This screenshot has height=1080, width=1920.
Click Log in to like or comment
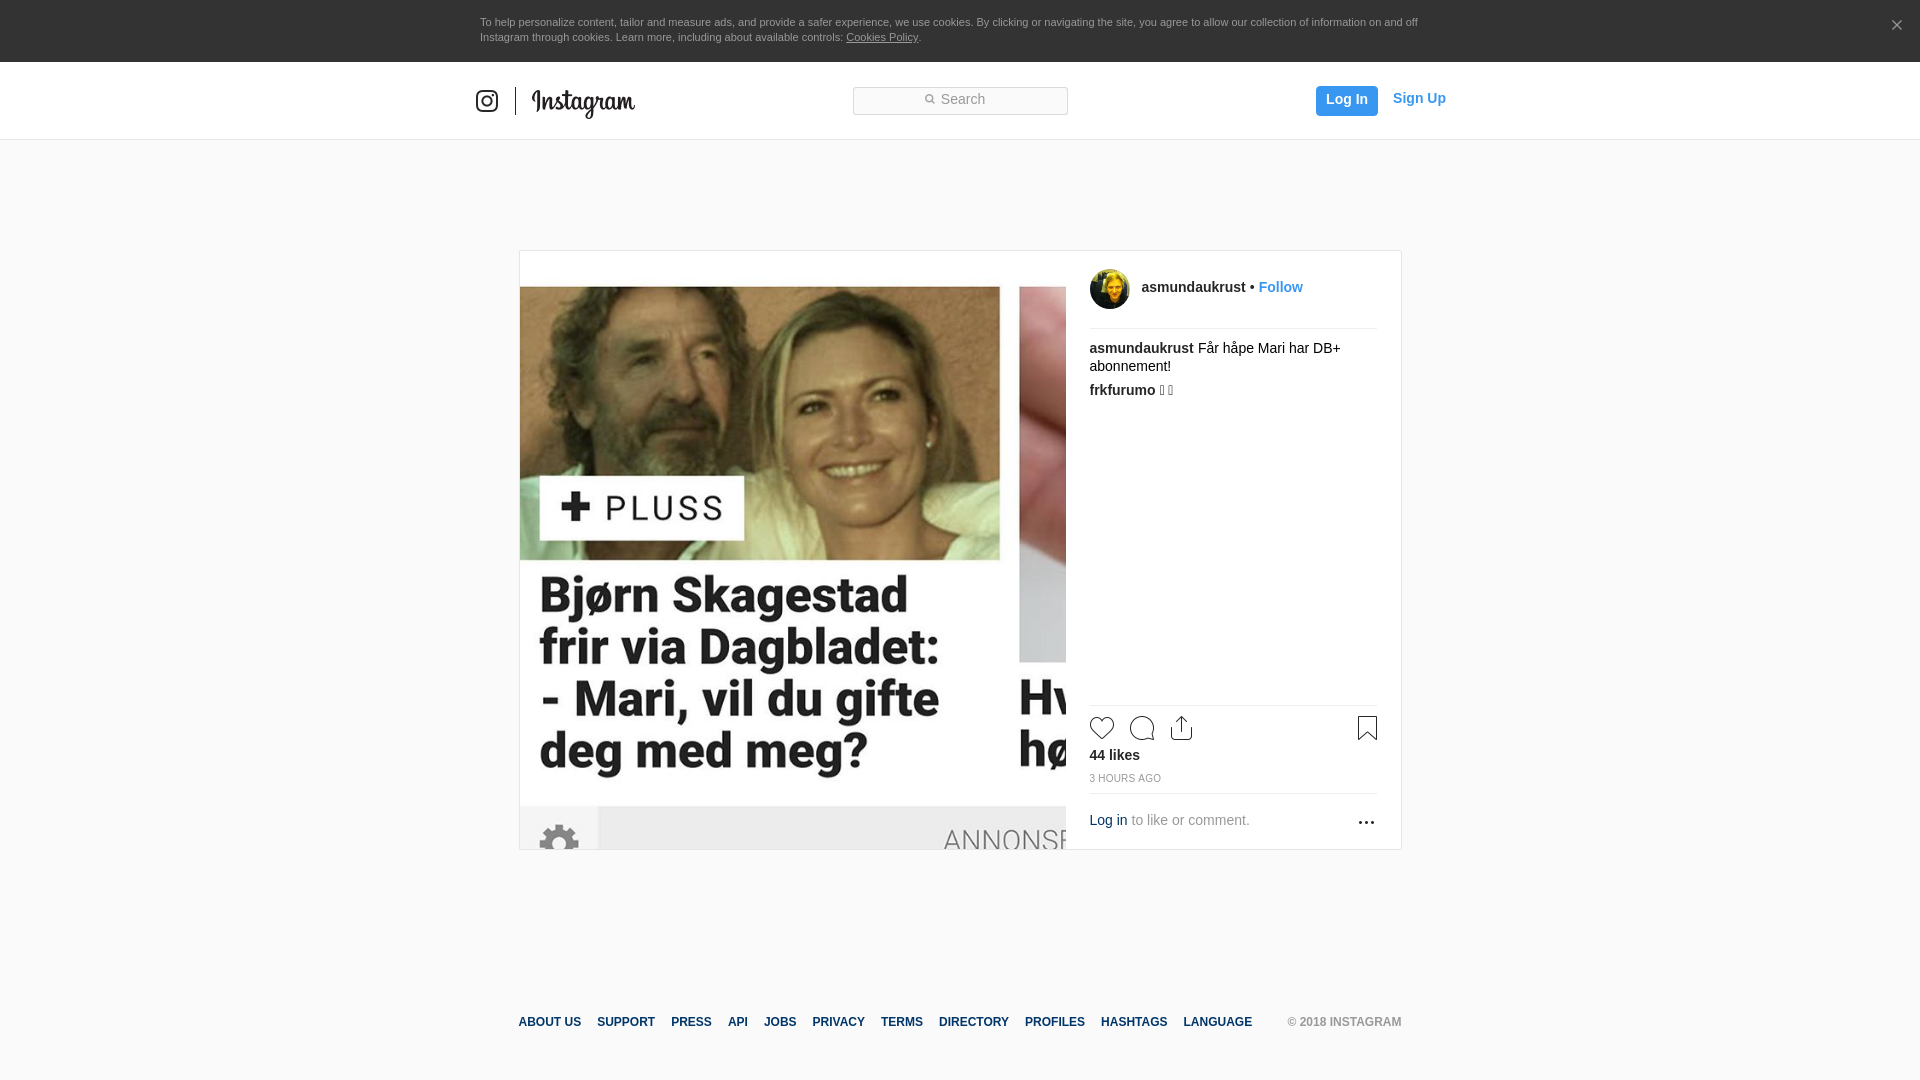(x=1108, y=820)
